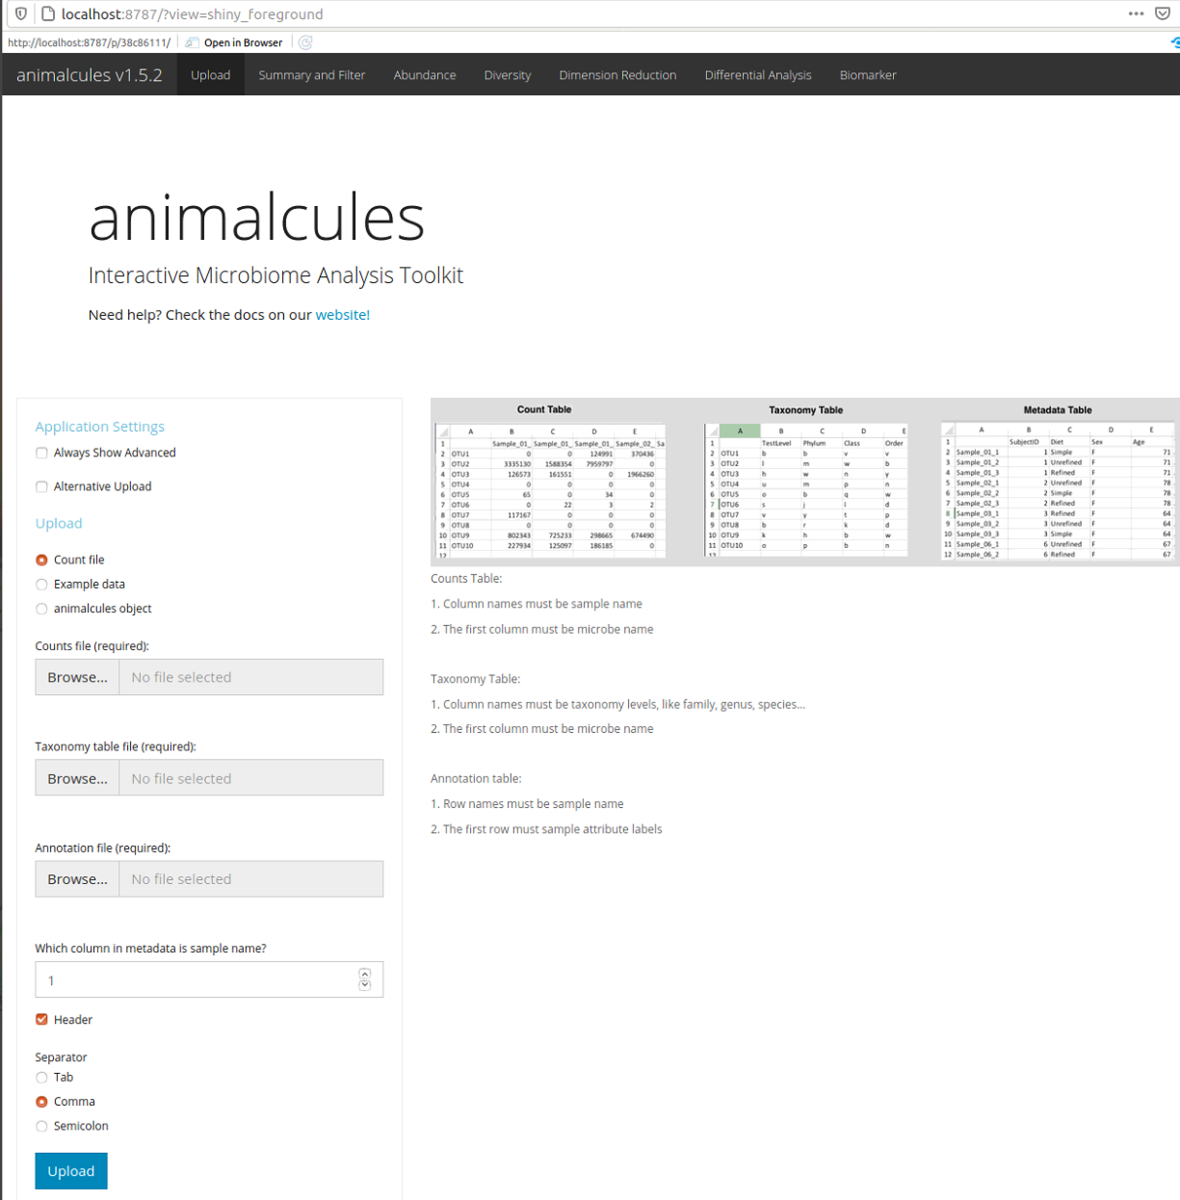Viewport: 1180px width, 1200px height.
Task: Browse for the Counts file
Action: coord(77,677)
